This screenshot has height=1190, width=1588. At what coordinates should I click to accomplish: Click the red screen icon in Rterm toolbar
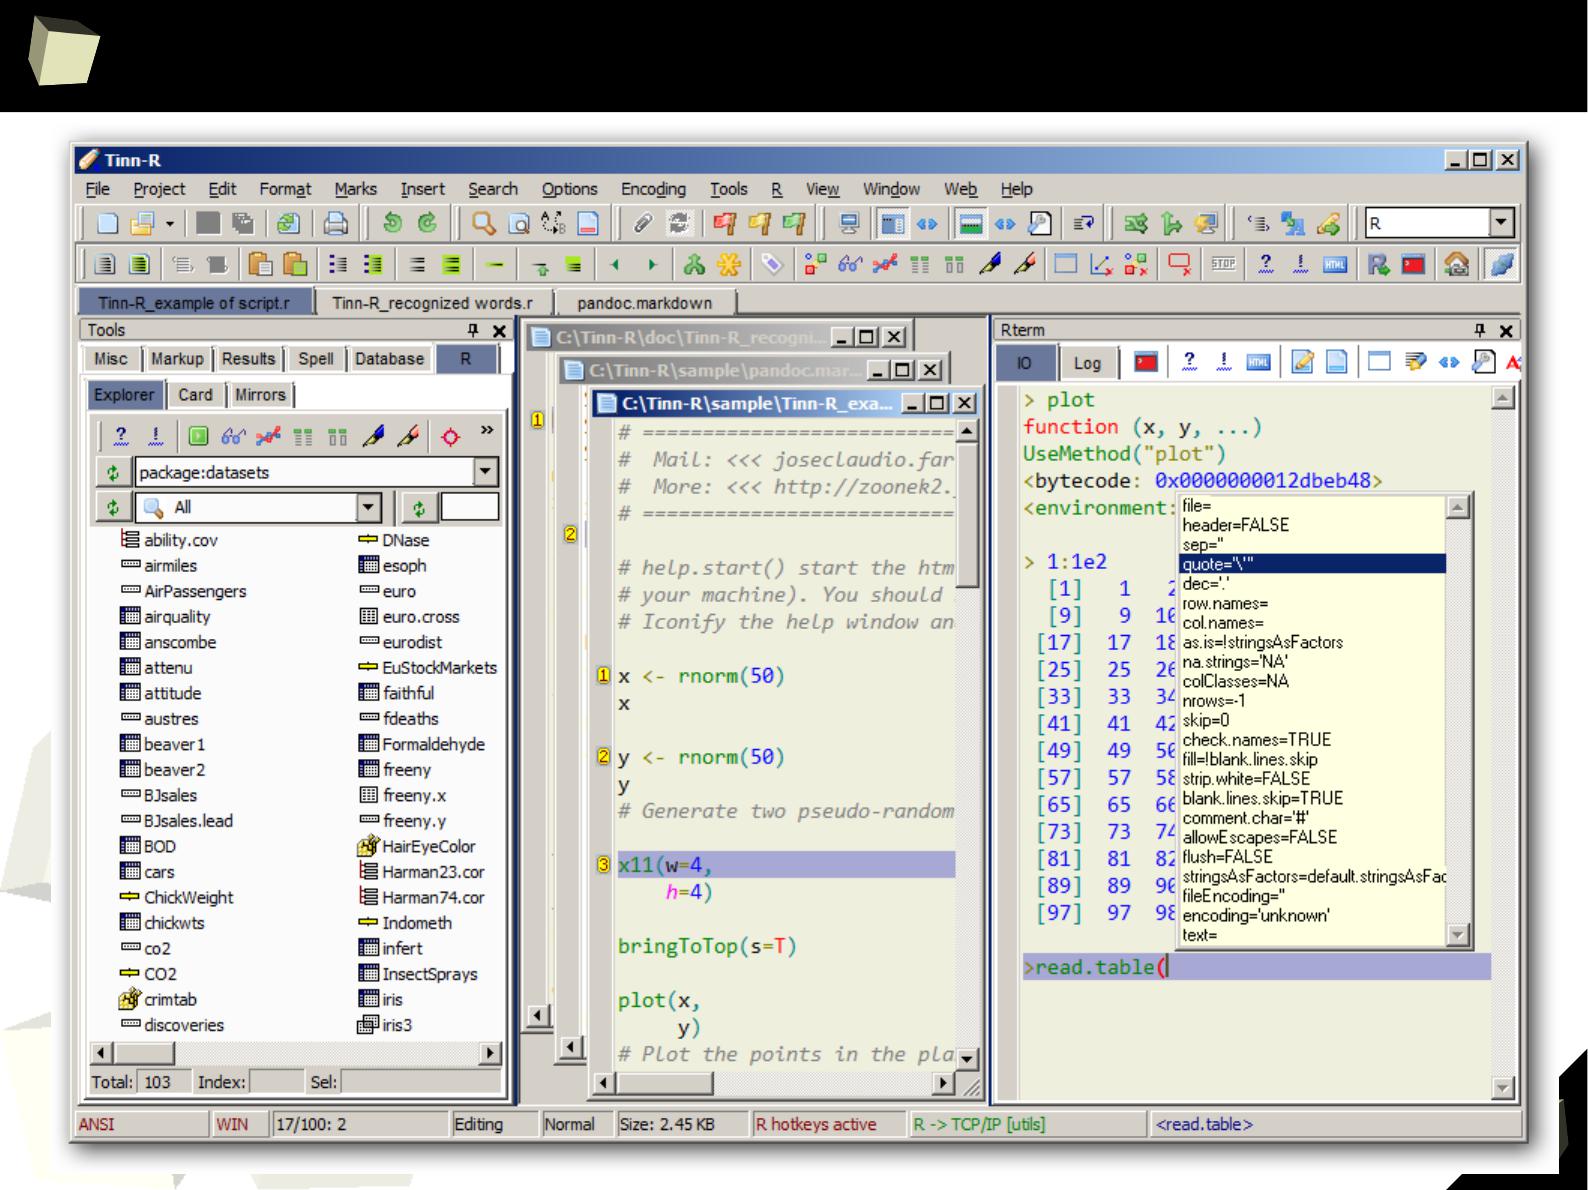[1146, 362]
